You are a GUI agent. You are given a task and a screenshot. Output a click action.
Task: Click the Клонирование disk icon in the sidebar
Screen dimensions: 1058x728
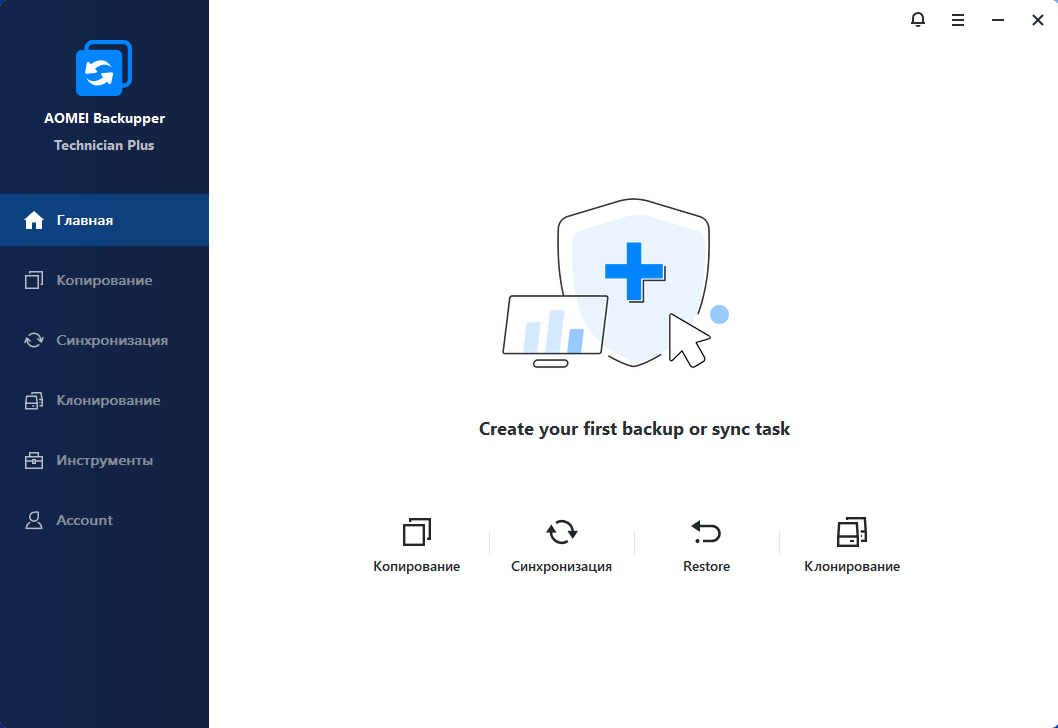[x=34, y=400]
